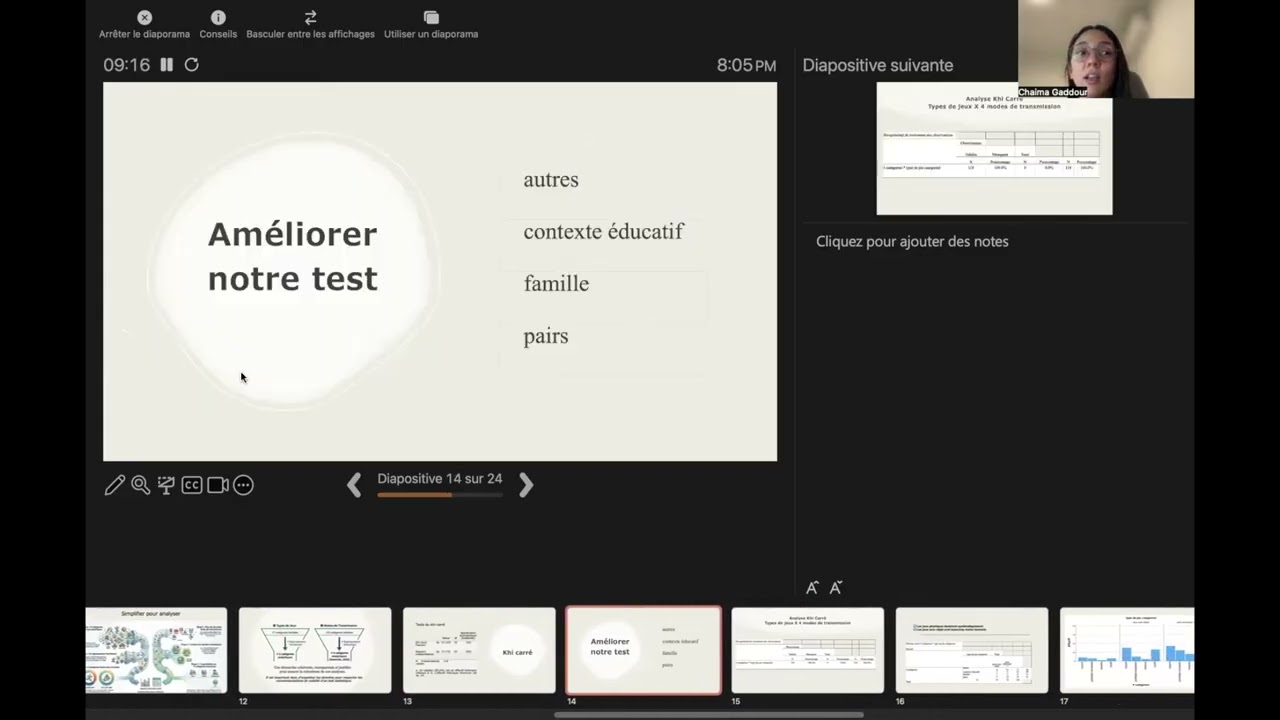Screen dimensions: 1280x720
Task: Select slide 17 chart thumbnail
Action: pos(1127,650)
